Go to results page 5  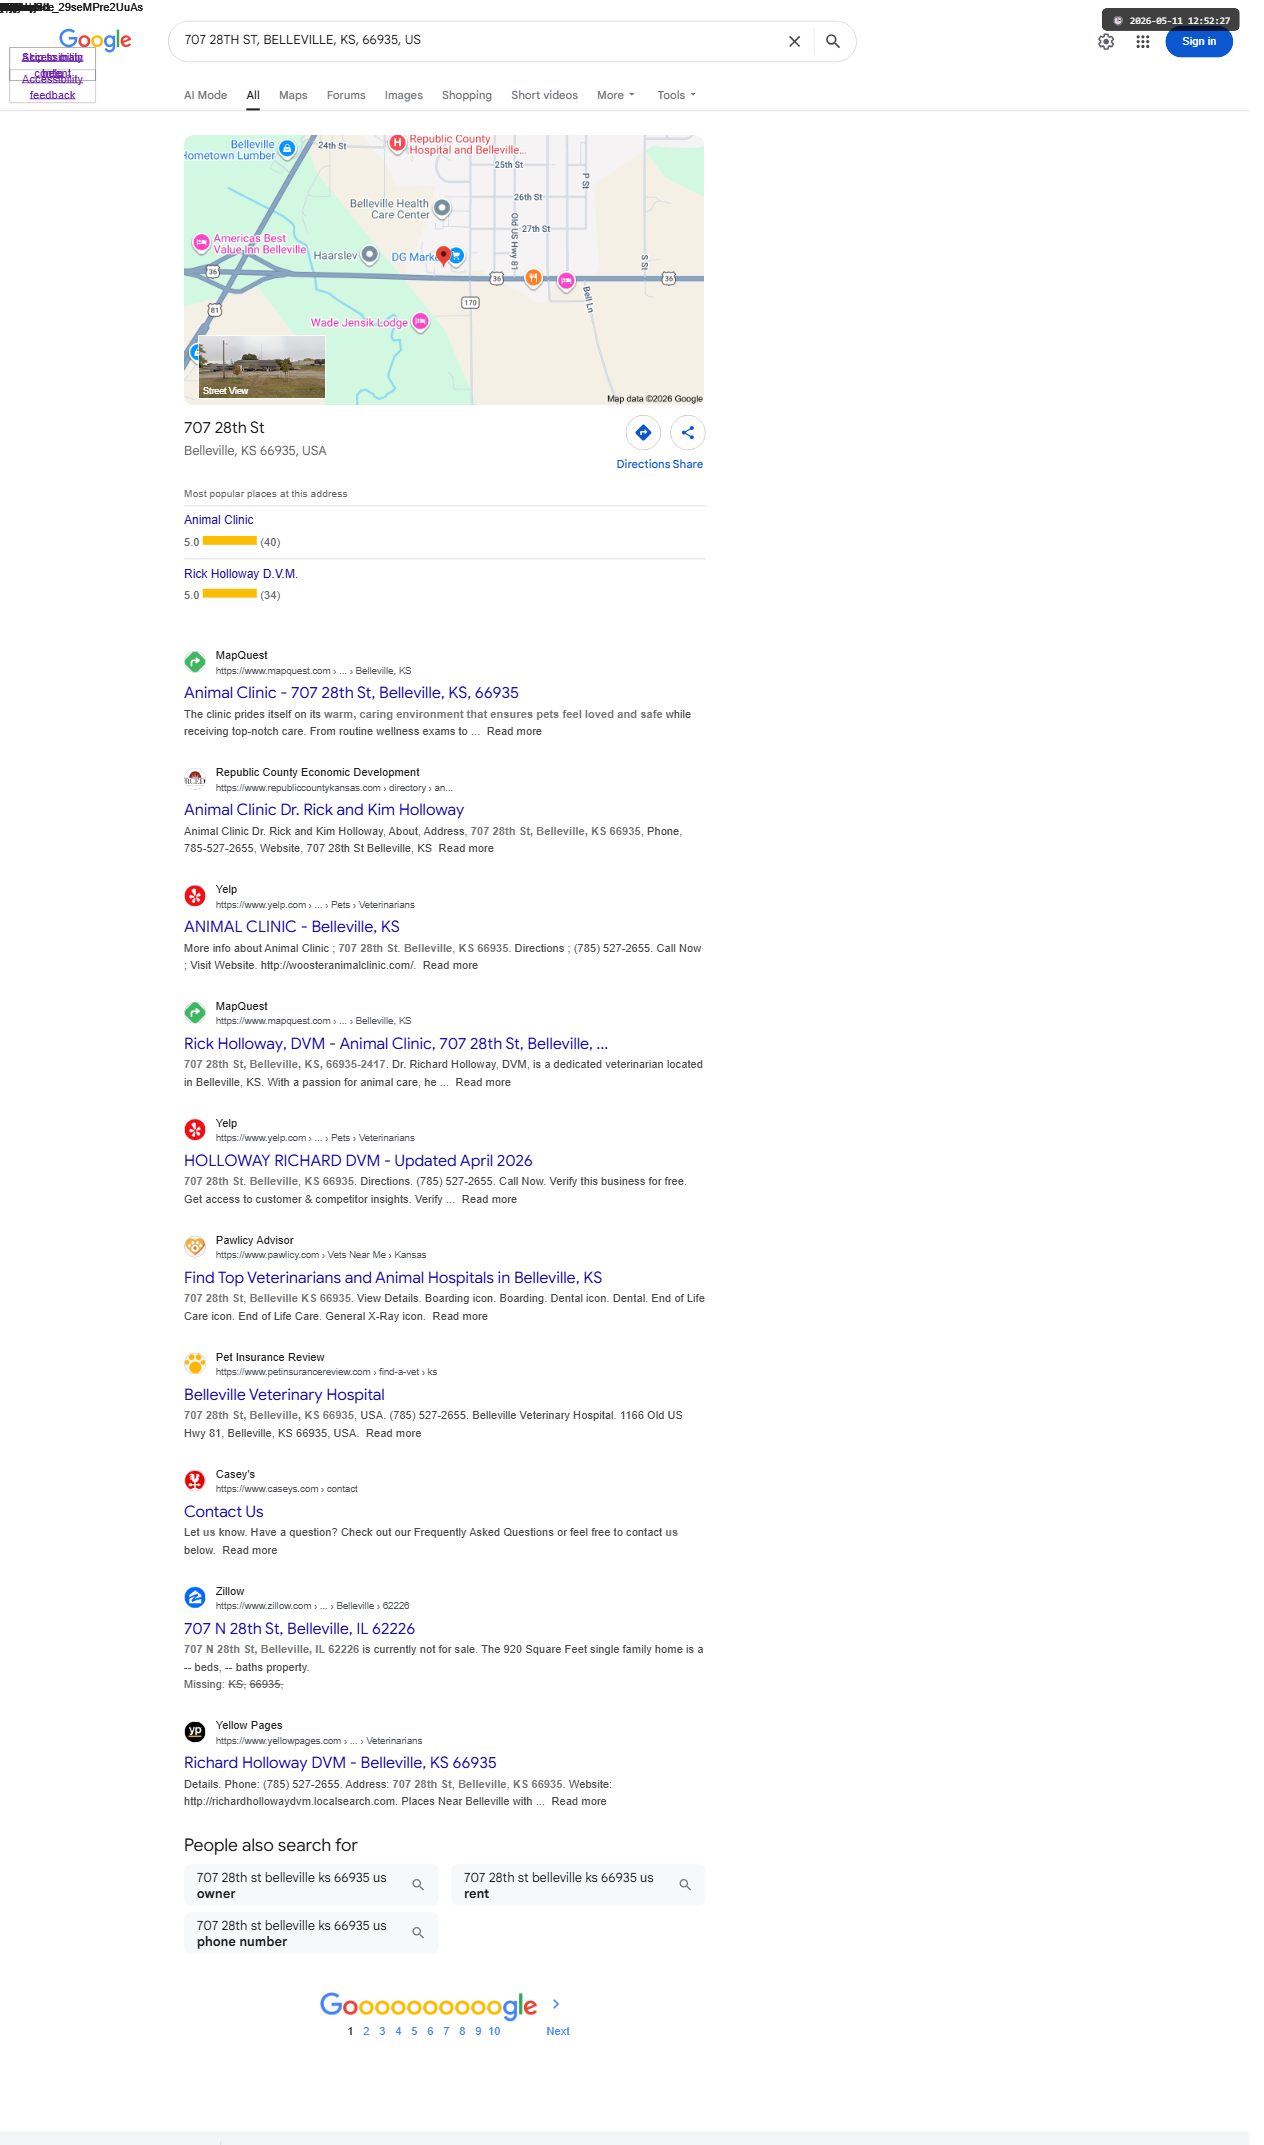pyautogui.click(x=414, y=2031)
